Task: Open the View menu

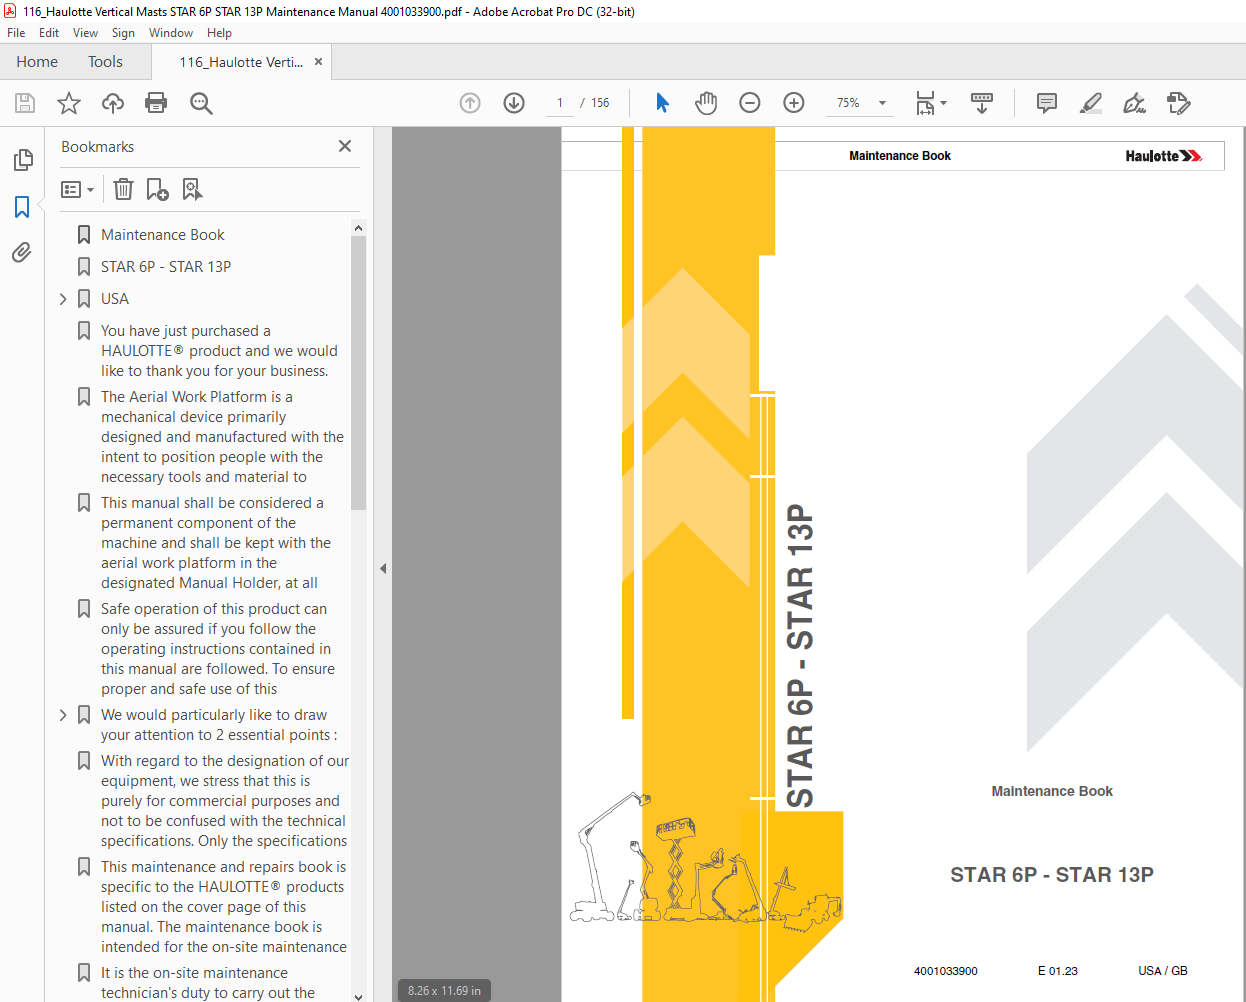Action: pyautogui.click(x=85, y=33)
